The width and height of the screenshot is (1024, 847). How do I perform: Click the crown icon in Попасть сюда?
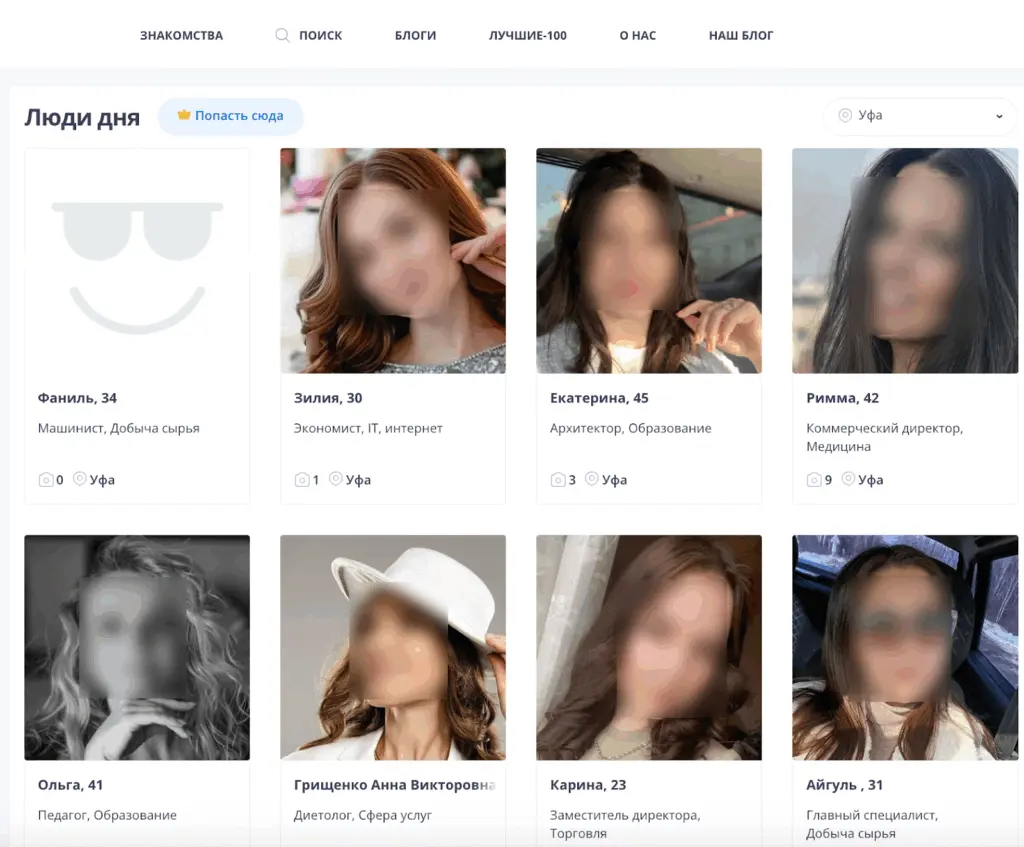(184, 115)
